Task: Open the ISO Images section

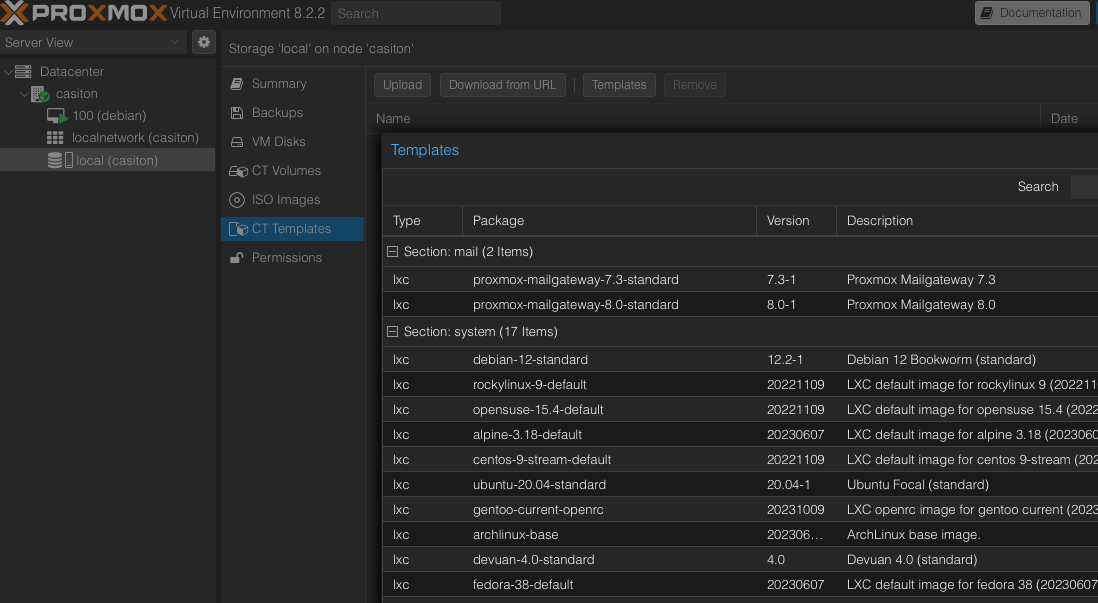Action: coord(285,200)
